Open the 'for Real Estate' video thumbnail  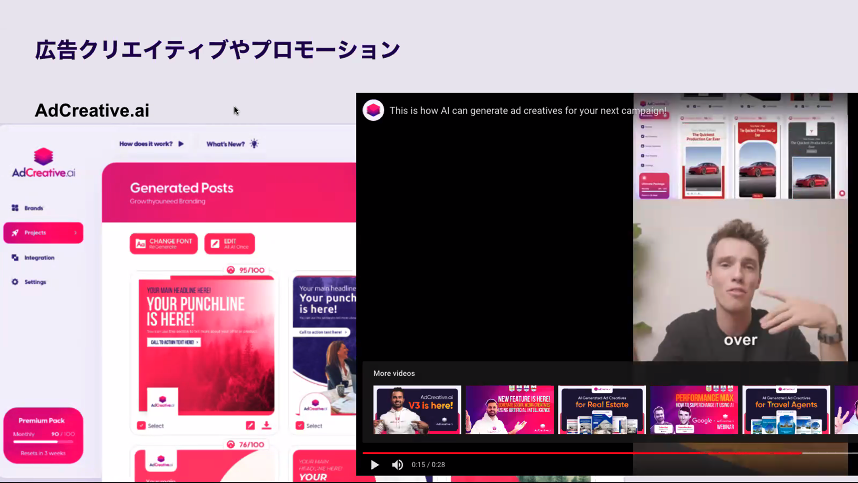coord(602,410)
